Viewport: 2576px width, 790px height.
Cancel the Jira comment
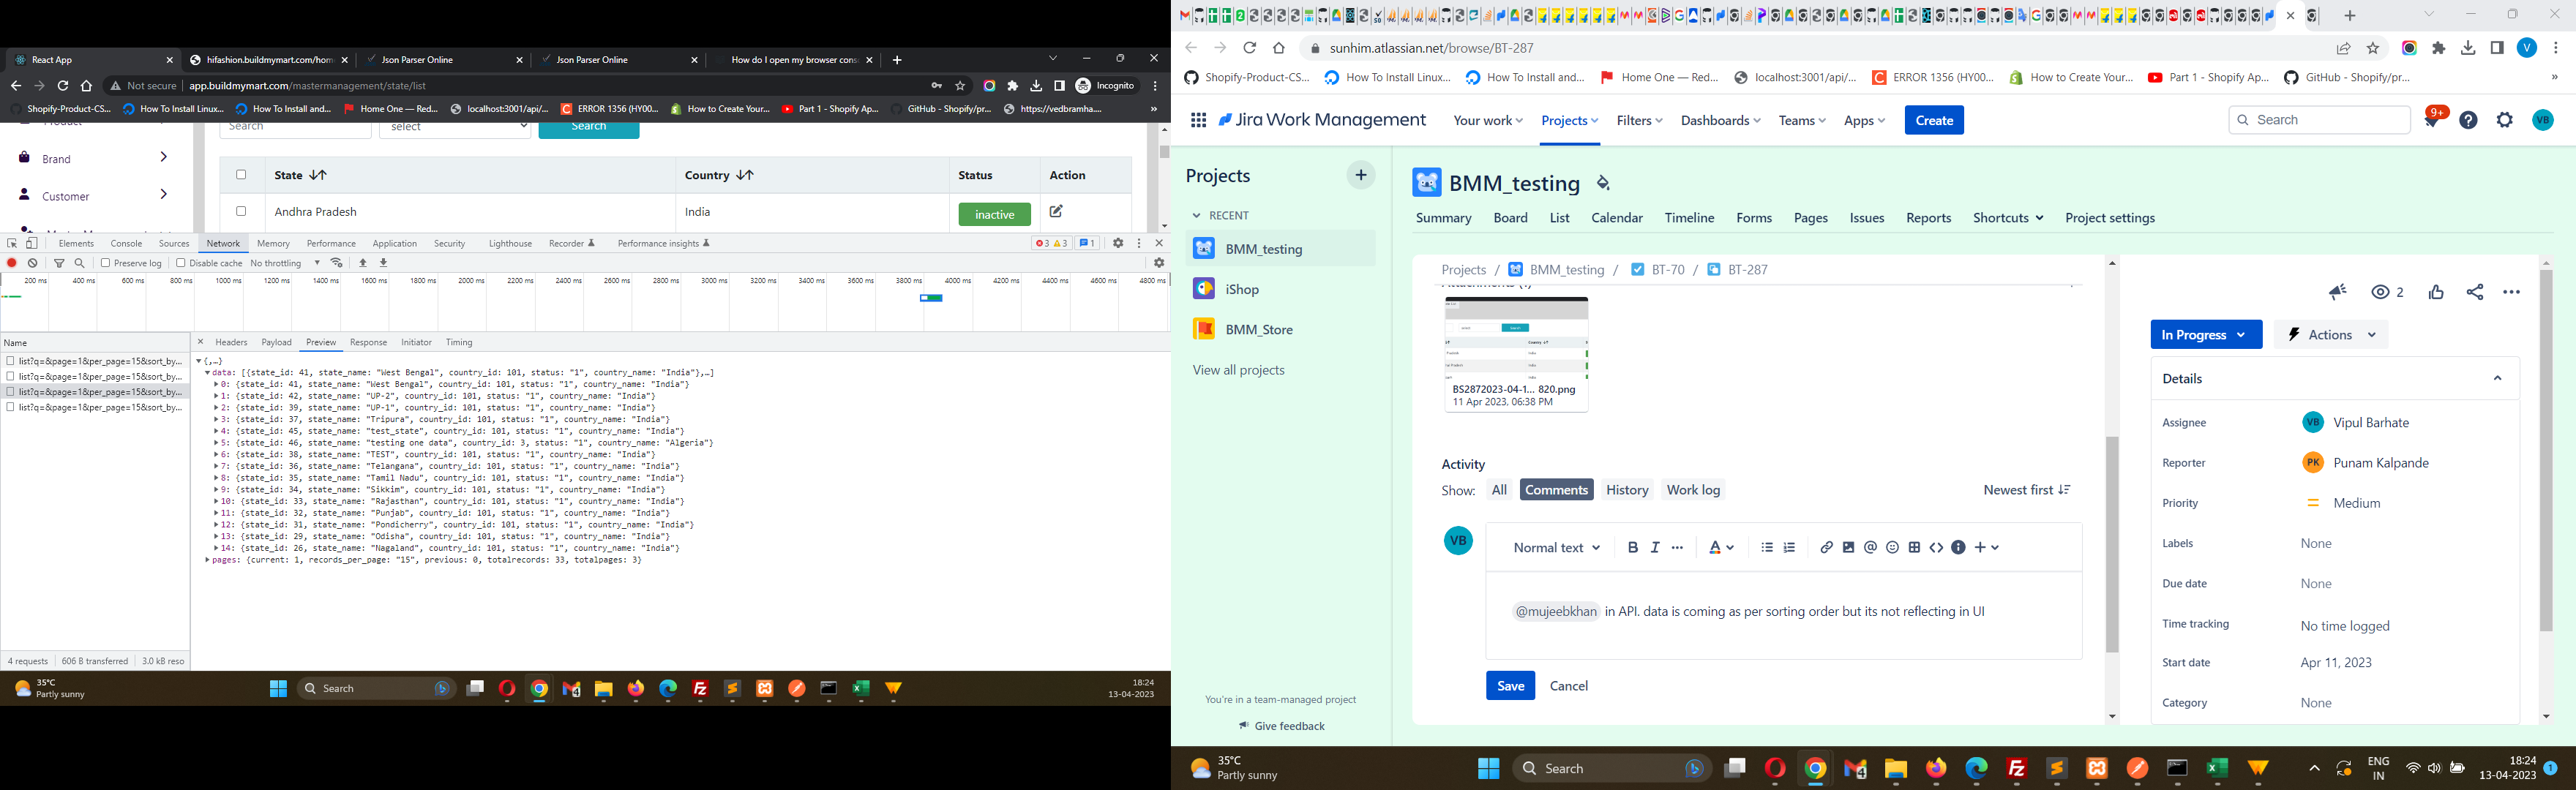[x=1569, y=685]
